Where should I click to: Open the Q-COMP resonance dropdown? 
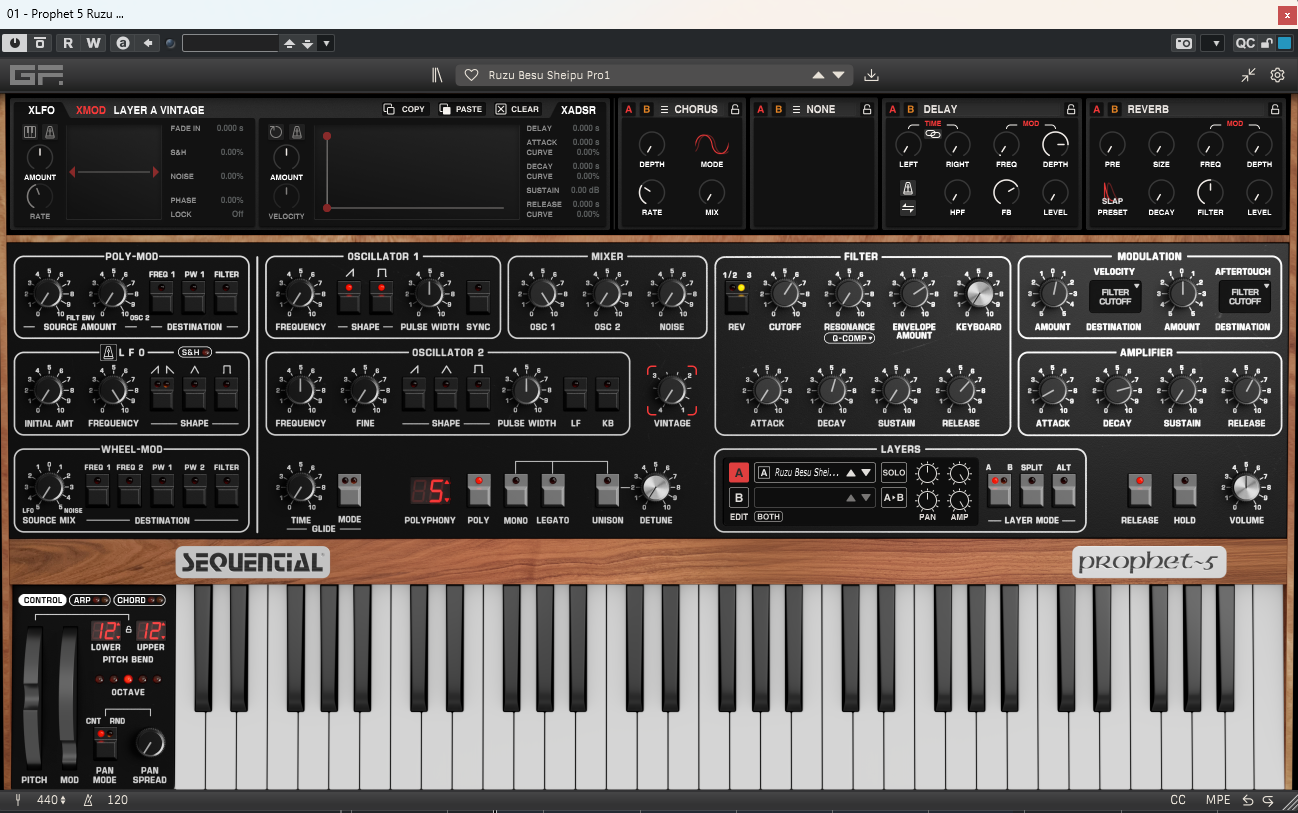849,338
